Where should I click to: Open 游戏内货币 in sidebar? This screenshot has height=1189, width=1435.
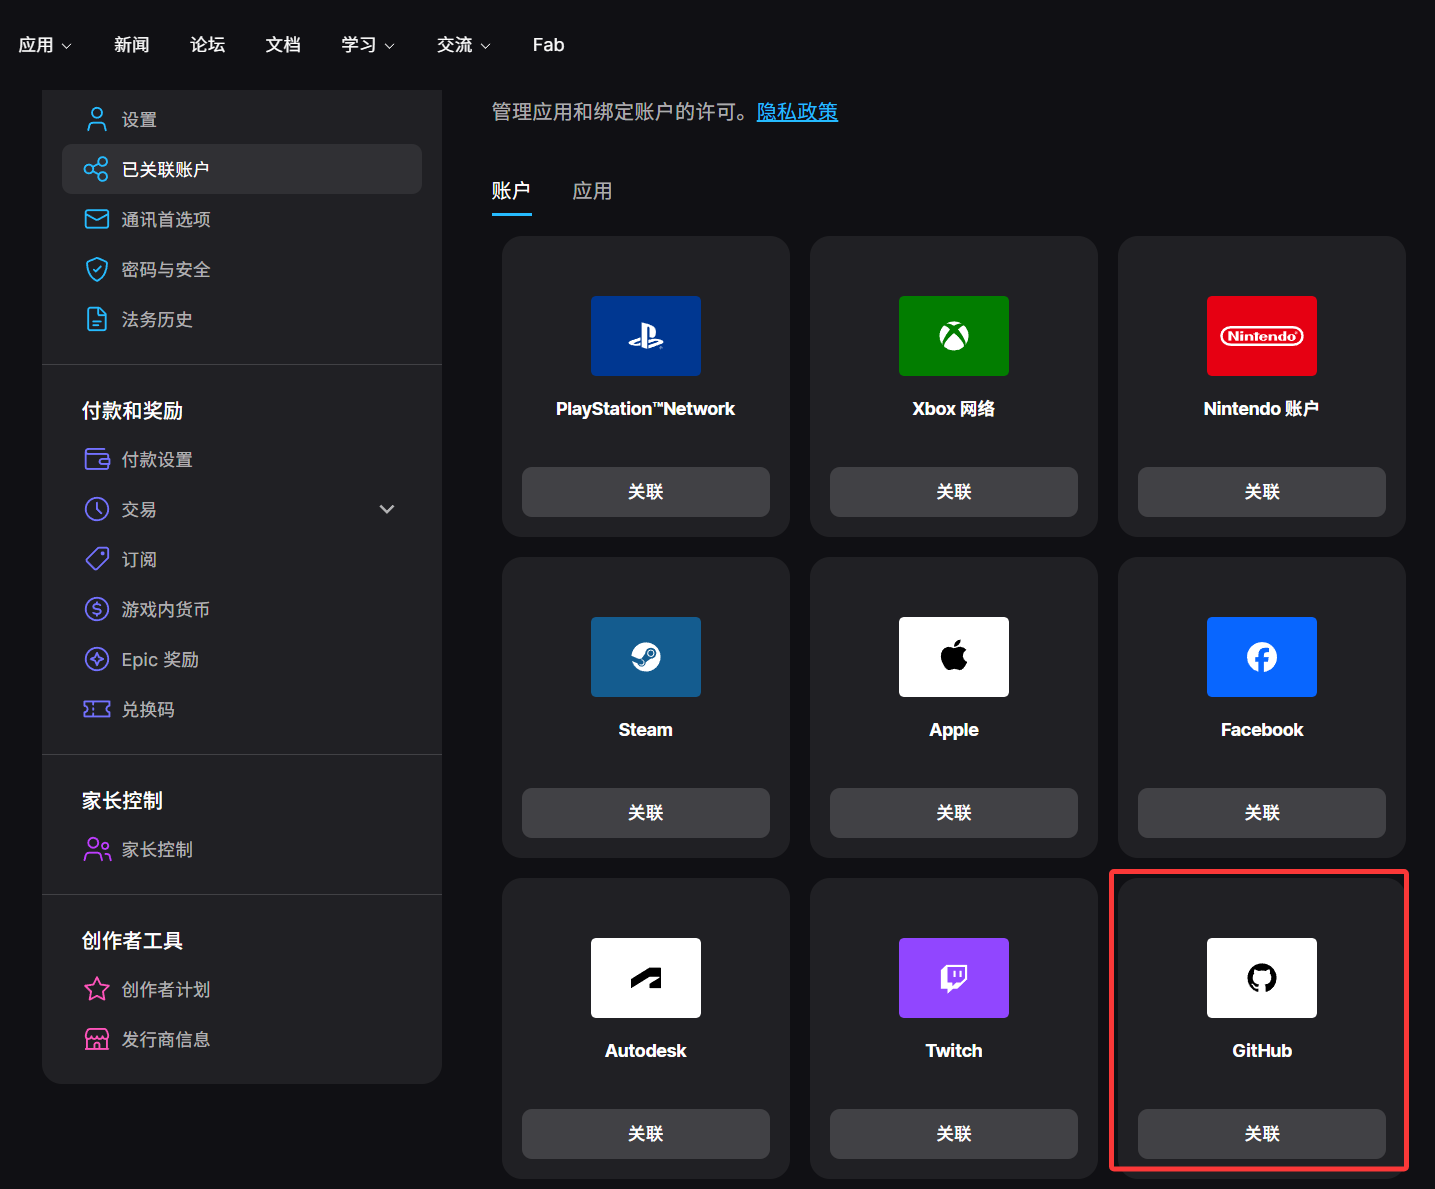pos(242,609)
